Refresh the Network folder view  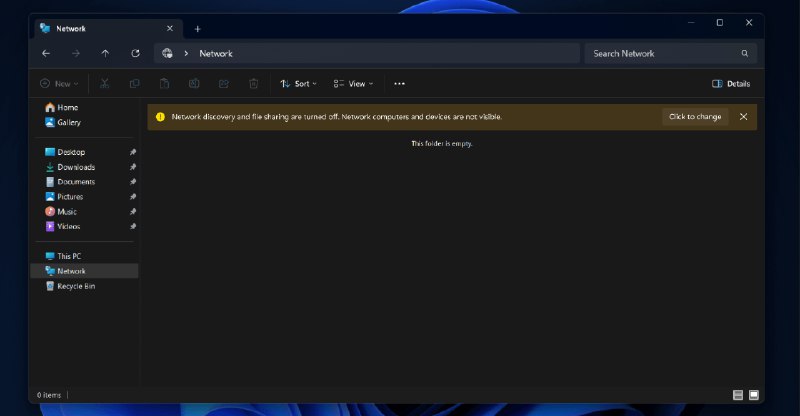(x=135, y=53)
